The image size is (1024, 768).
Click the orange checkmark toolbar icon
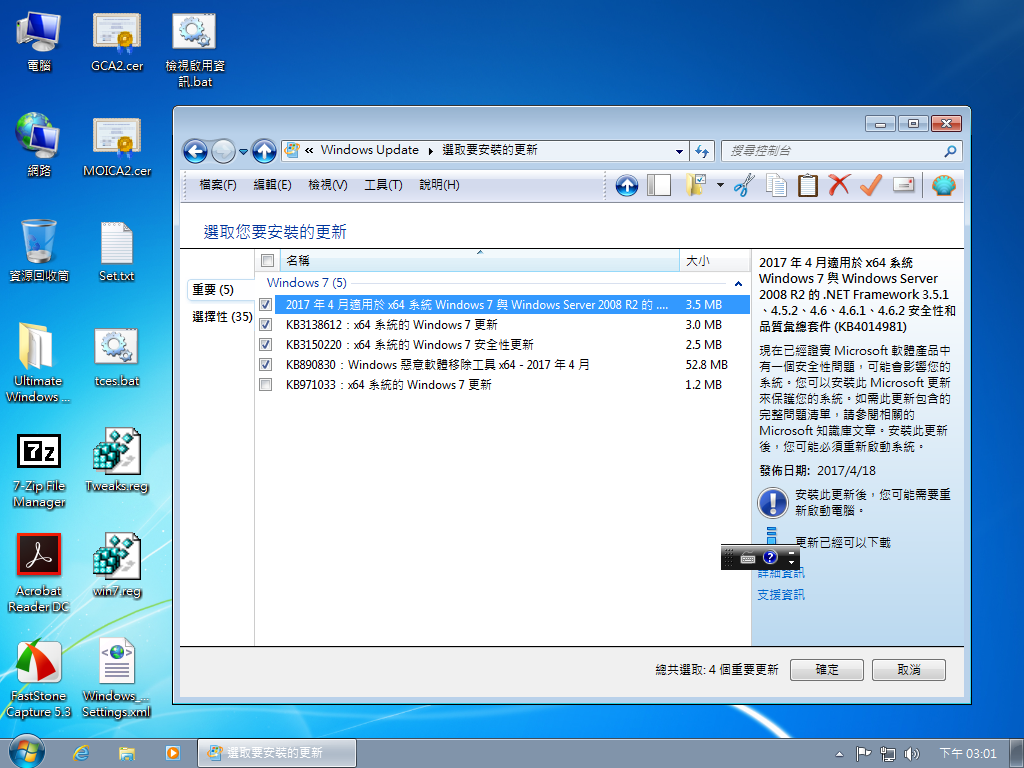pos(871,185)
